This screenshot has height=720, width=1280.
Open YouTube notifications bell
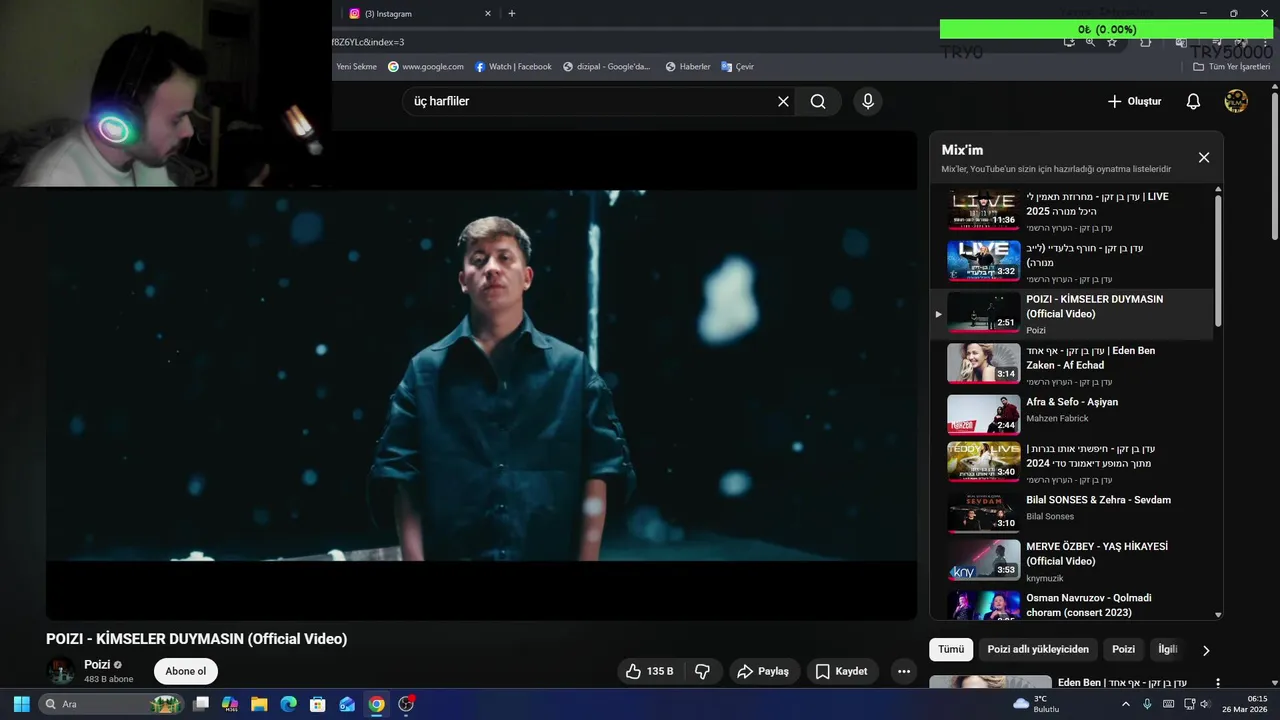1193,101
